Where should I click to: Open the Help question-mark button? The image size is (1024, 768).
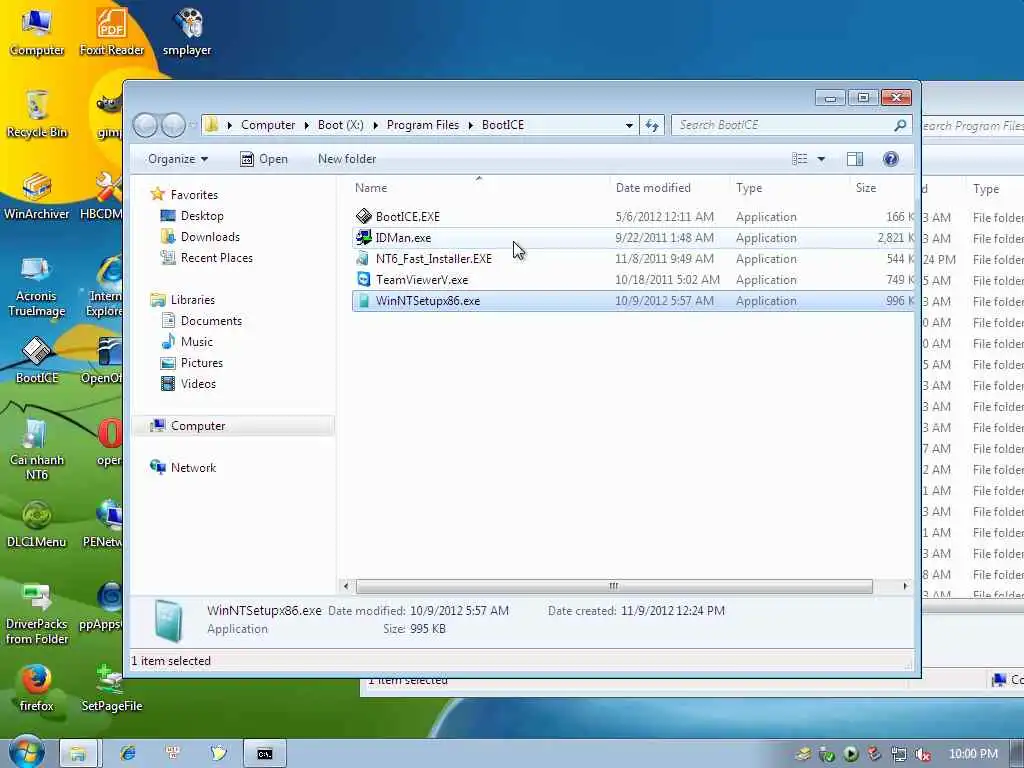890,159
